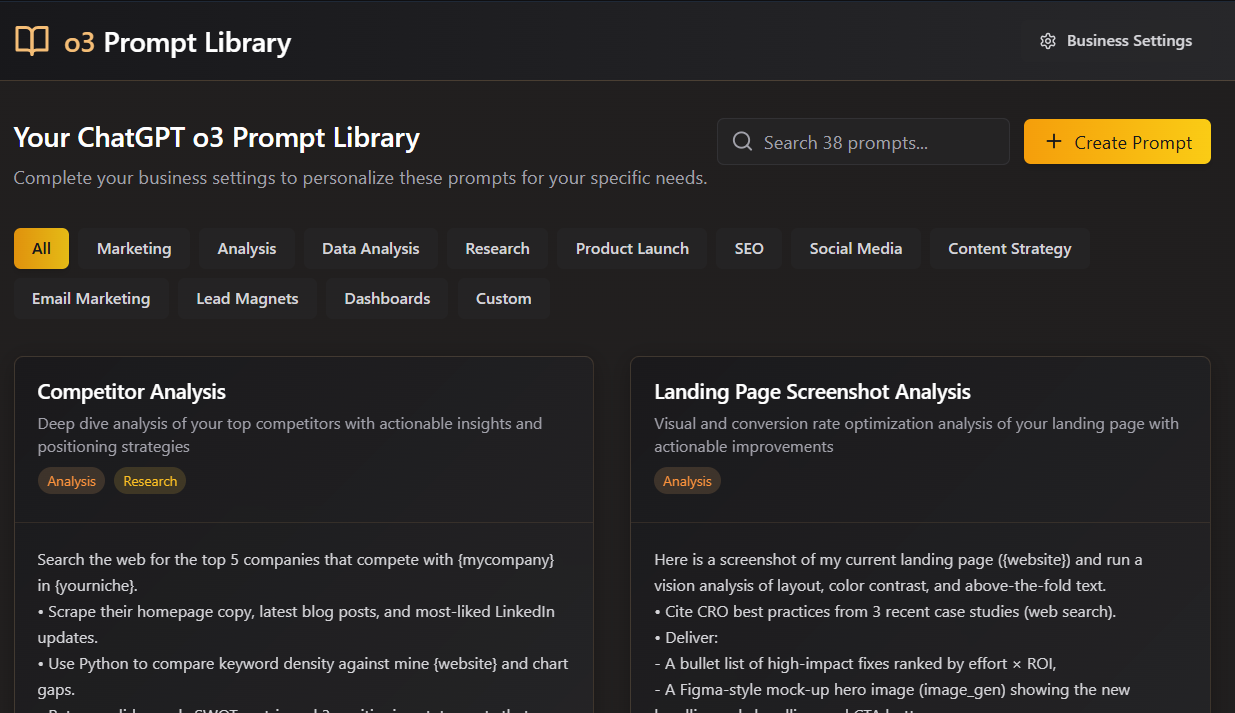Image resolution: width=1235 pixels, height=713 pixels.
Task: Show Lead Magnets prompts
Action: pyautogui.click(x=247, y=299)
